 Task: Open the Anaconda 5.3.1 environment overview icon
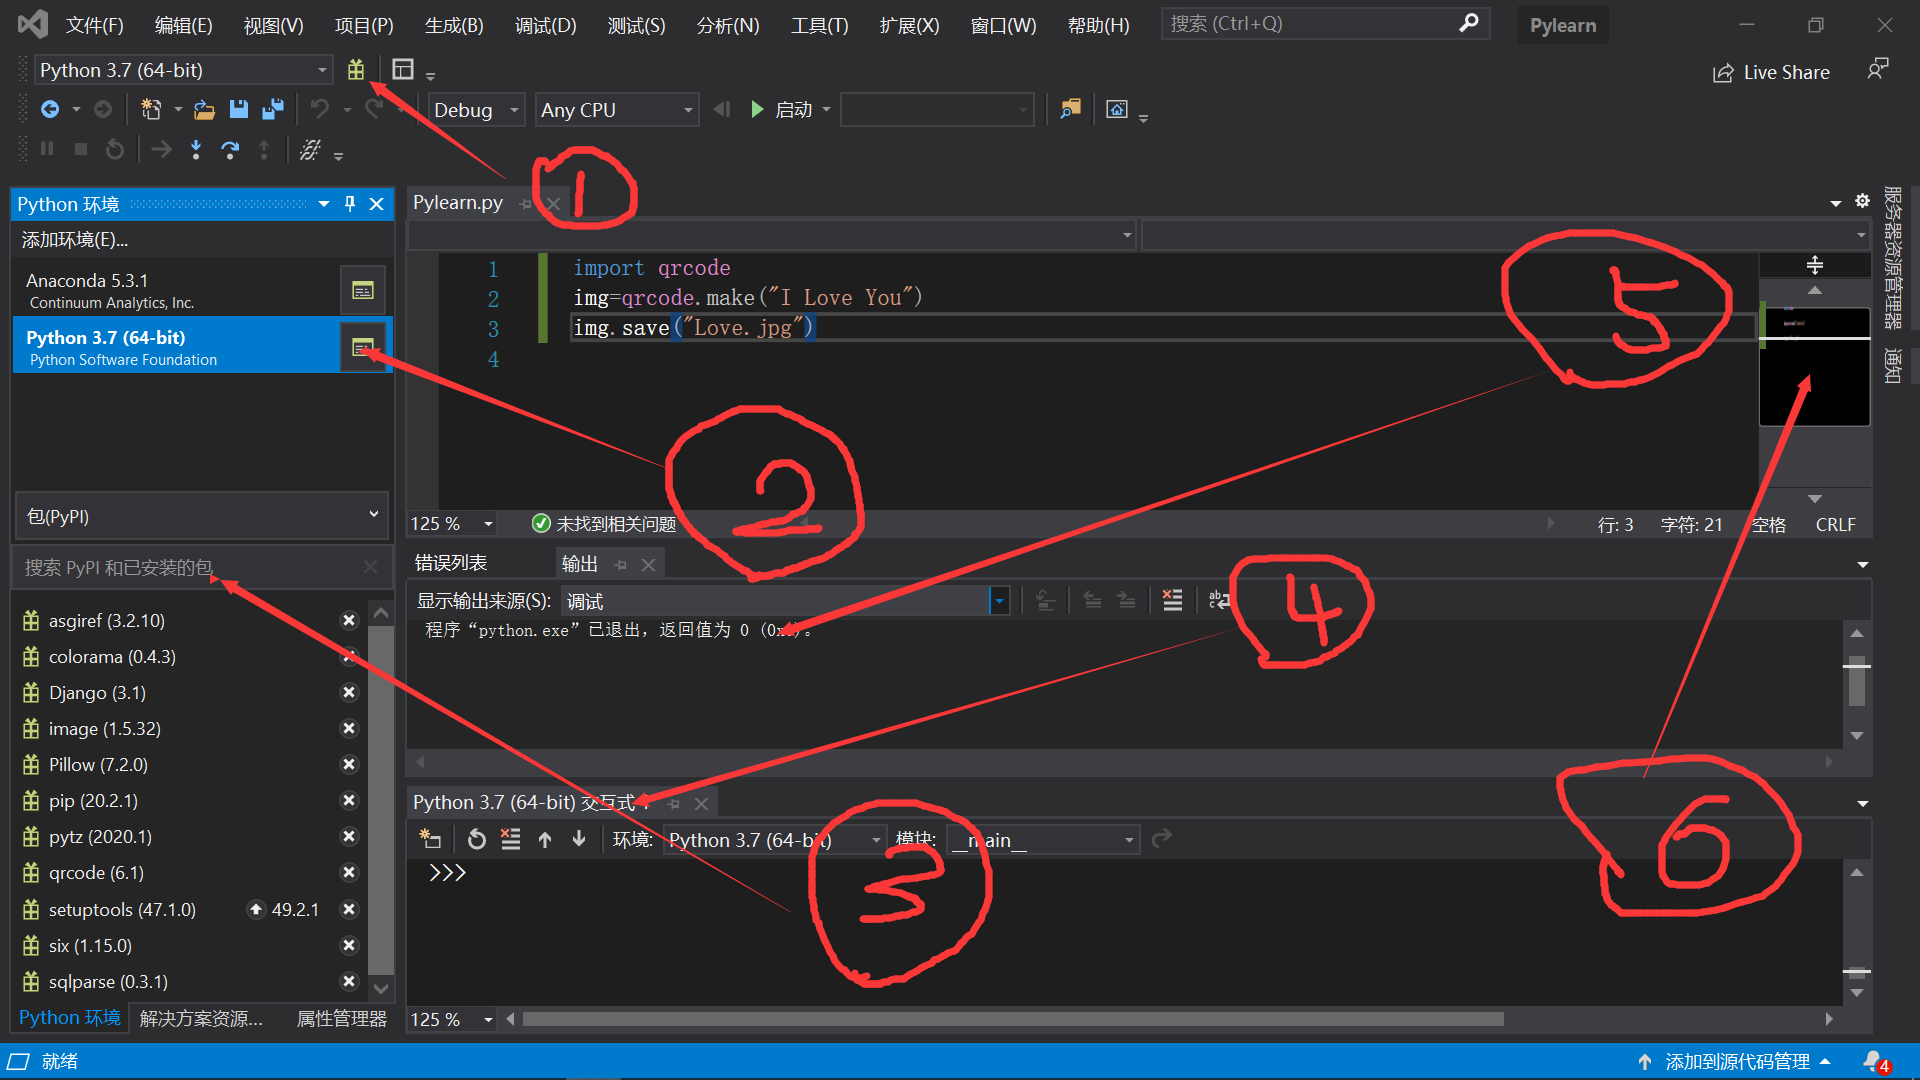click(x=362, y=289)
